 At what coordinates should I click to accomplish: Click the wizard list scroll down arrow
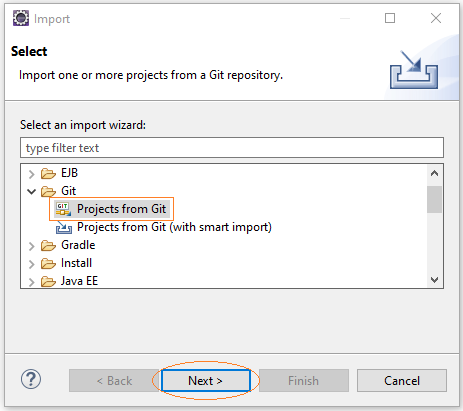pyautogui.click(x=434, y=280)
